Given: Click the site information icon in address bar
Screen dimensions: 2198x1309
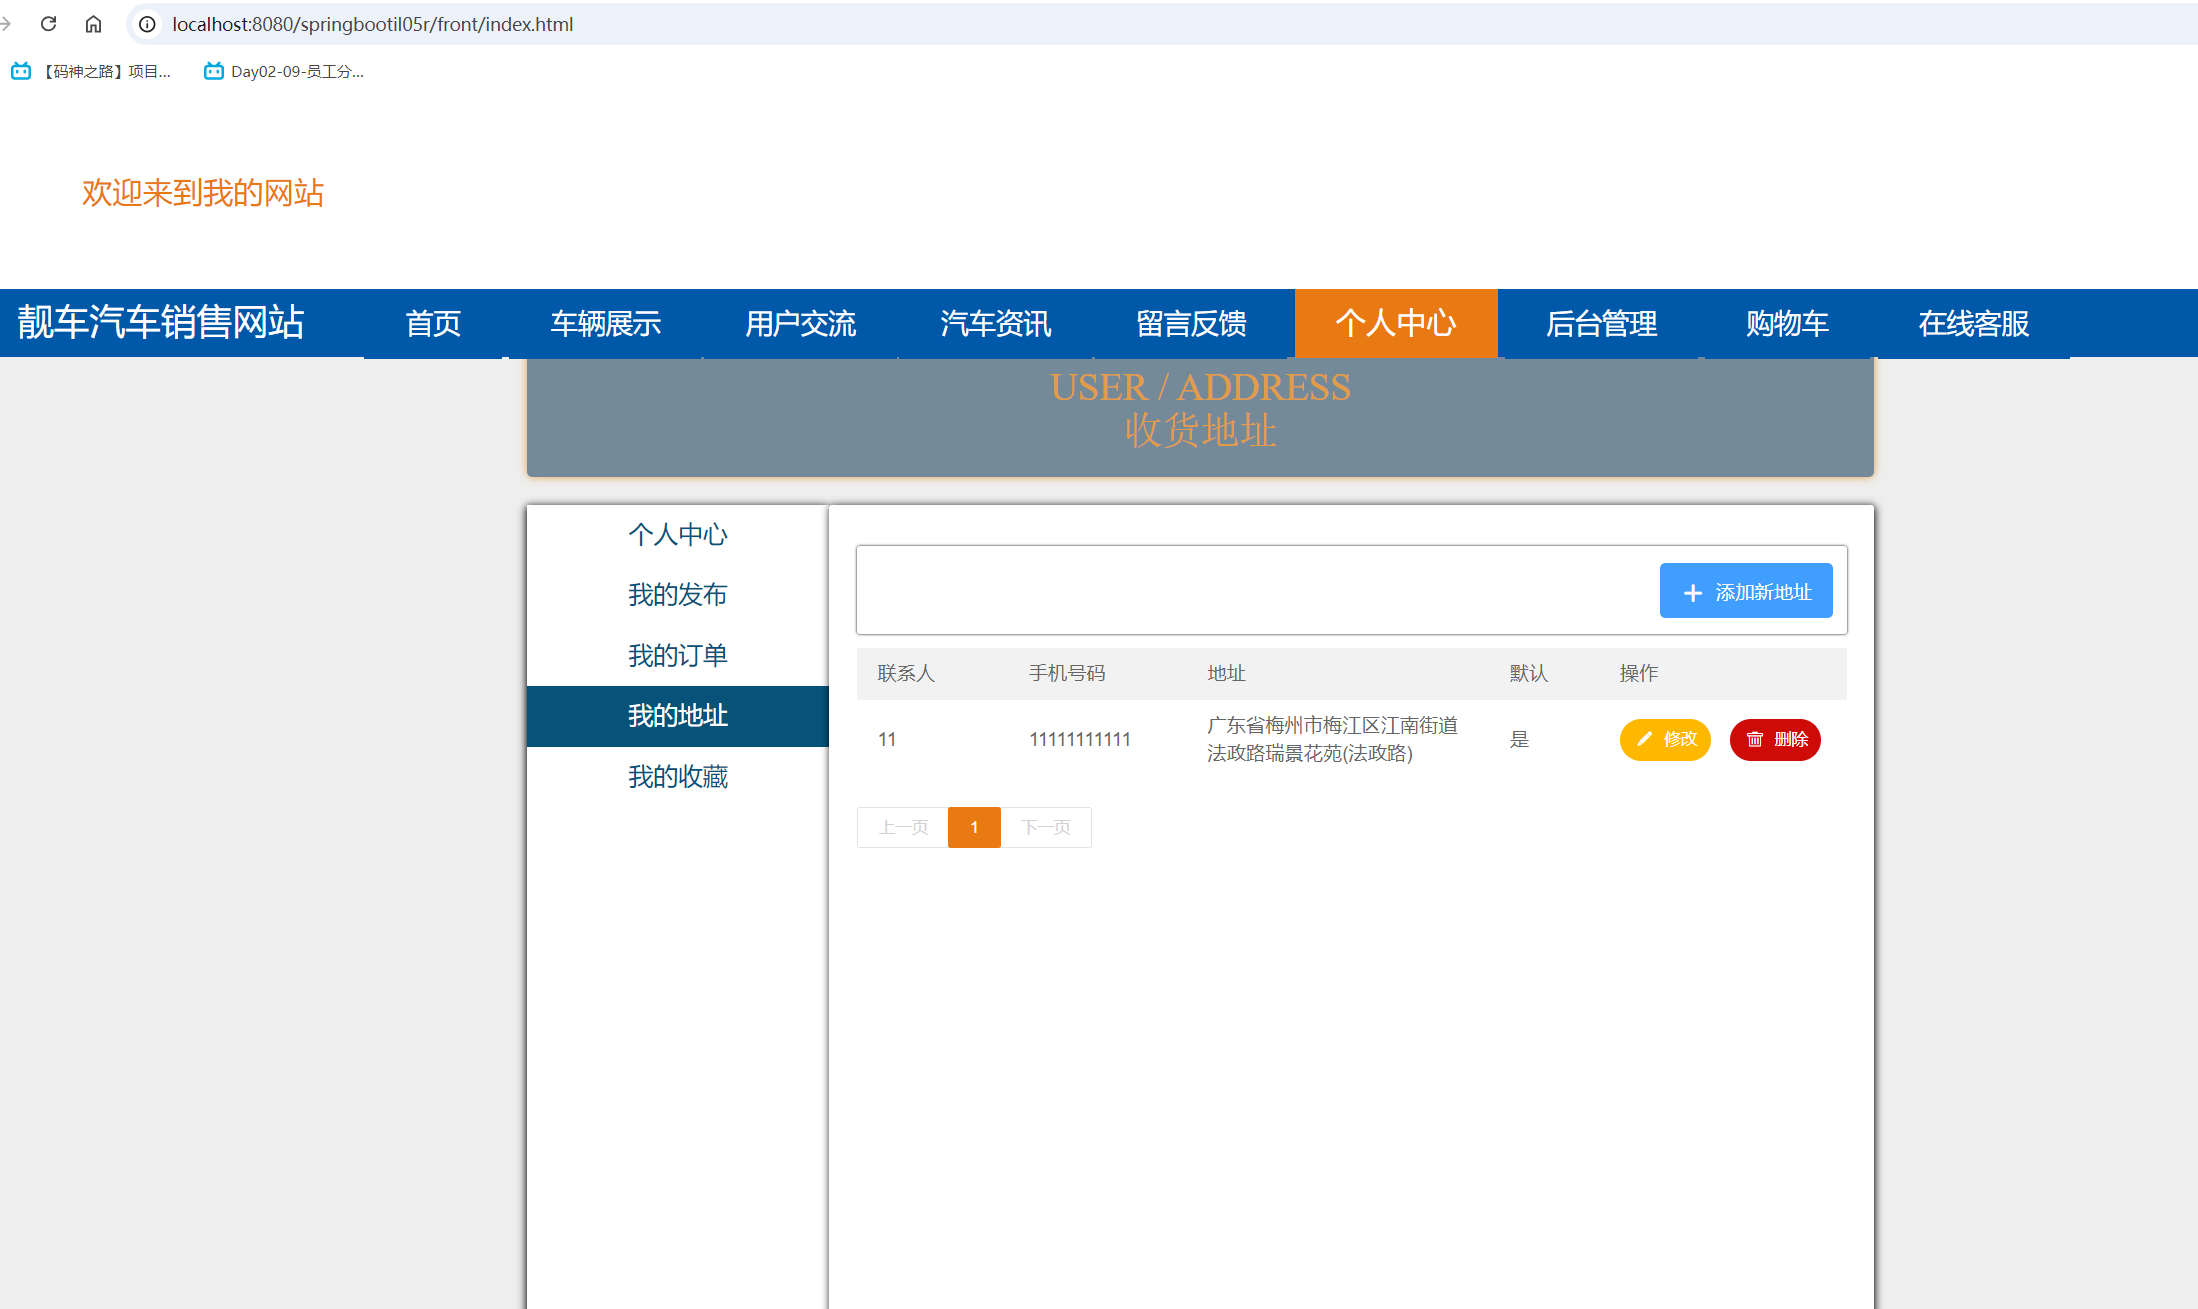Looking at the screenshot, I should pos(147,24).
